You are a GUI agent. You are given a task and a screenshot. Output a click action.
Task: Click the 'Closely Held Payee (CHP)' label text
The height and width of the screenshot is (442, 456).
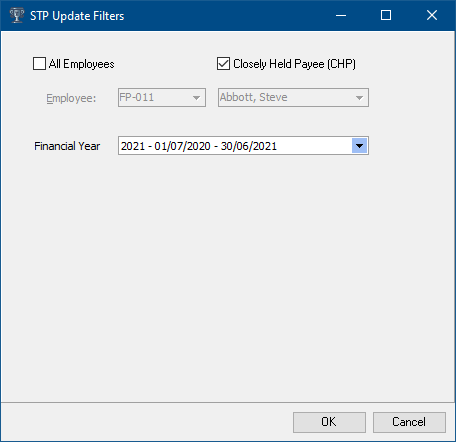click(294, 64)
